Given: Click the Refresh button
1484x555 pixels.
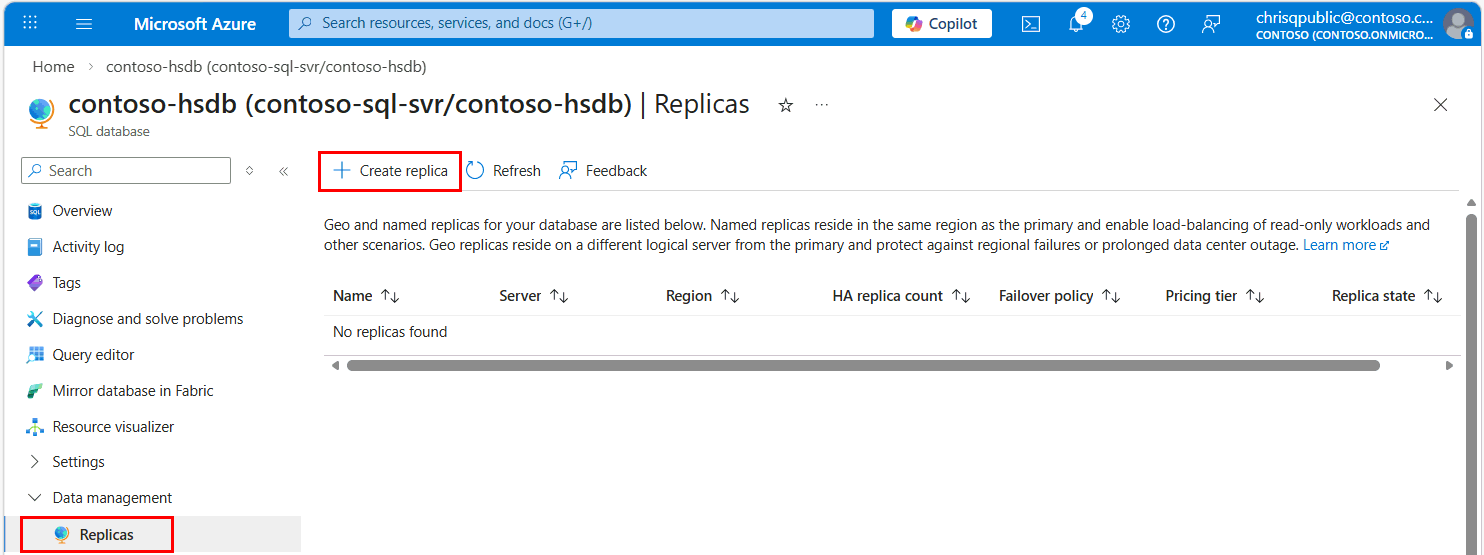Looking at the screenshot, I should [503, 171].
